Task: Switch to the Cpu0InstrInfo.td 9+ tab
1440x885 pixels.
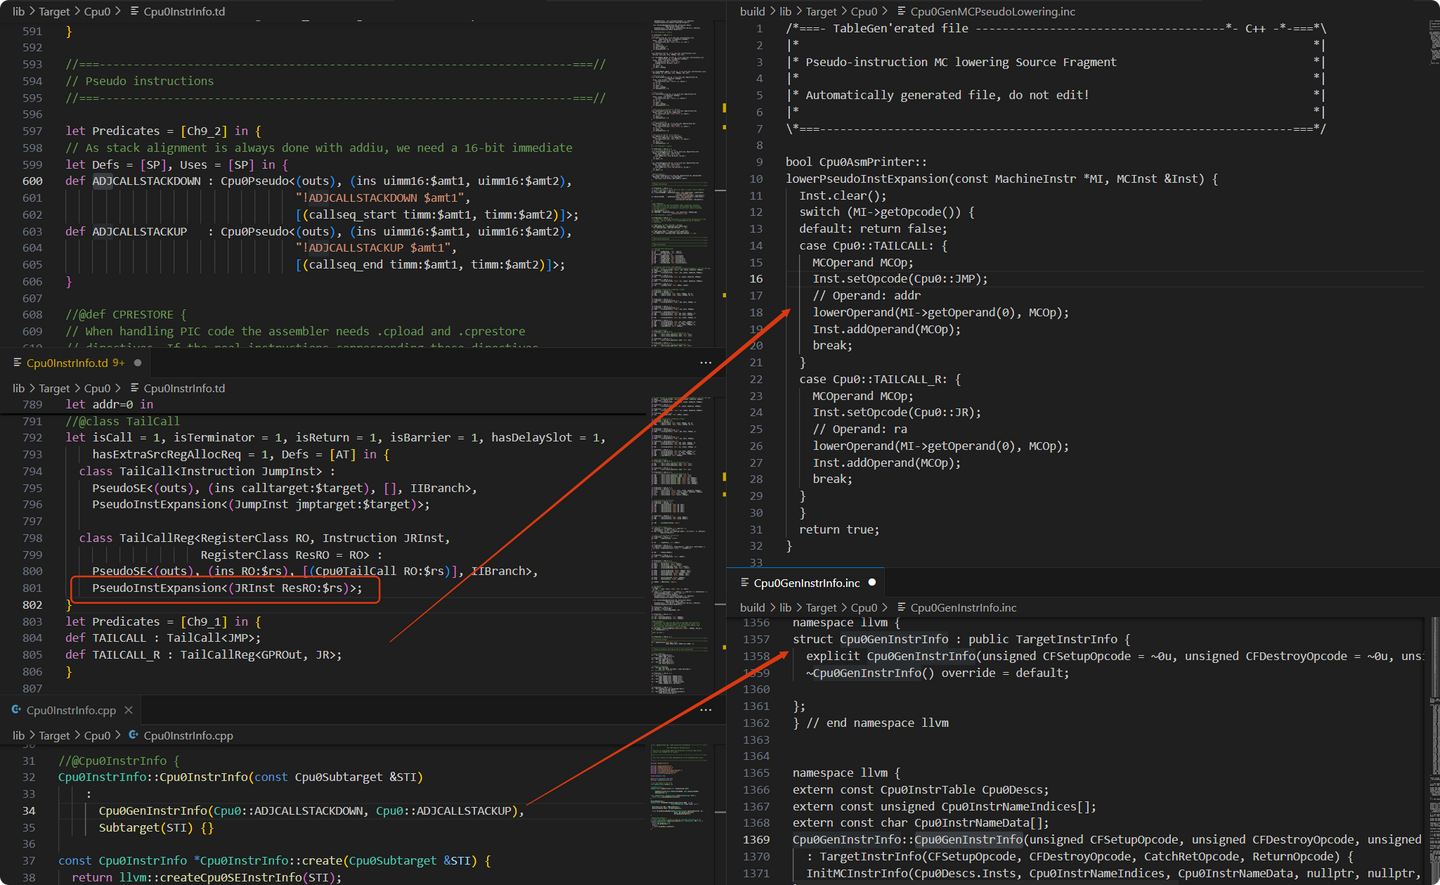Action: point(76,363)
